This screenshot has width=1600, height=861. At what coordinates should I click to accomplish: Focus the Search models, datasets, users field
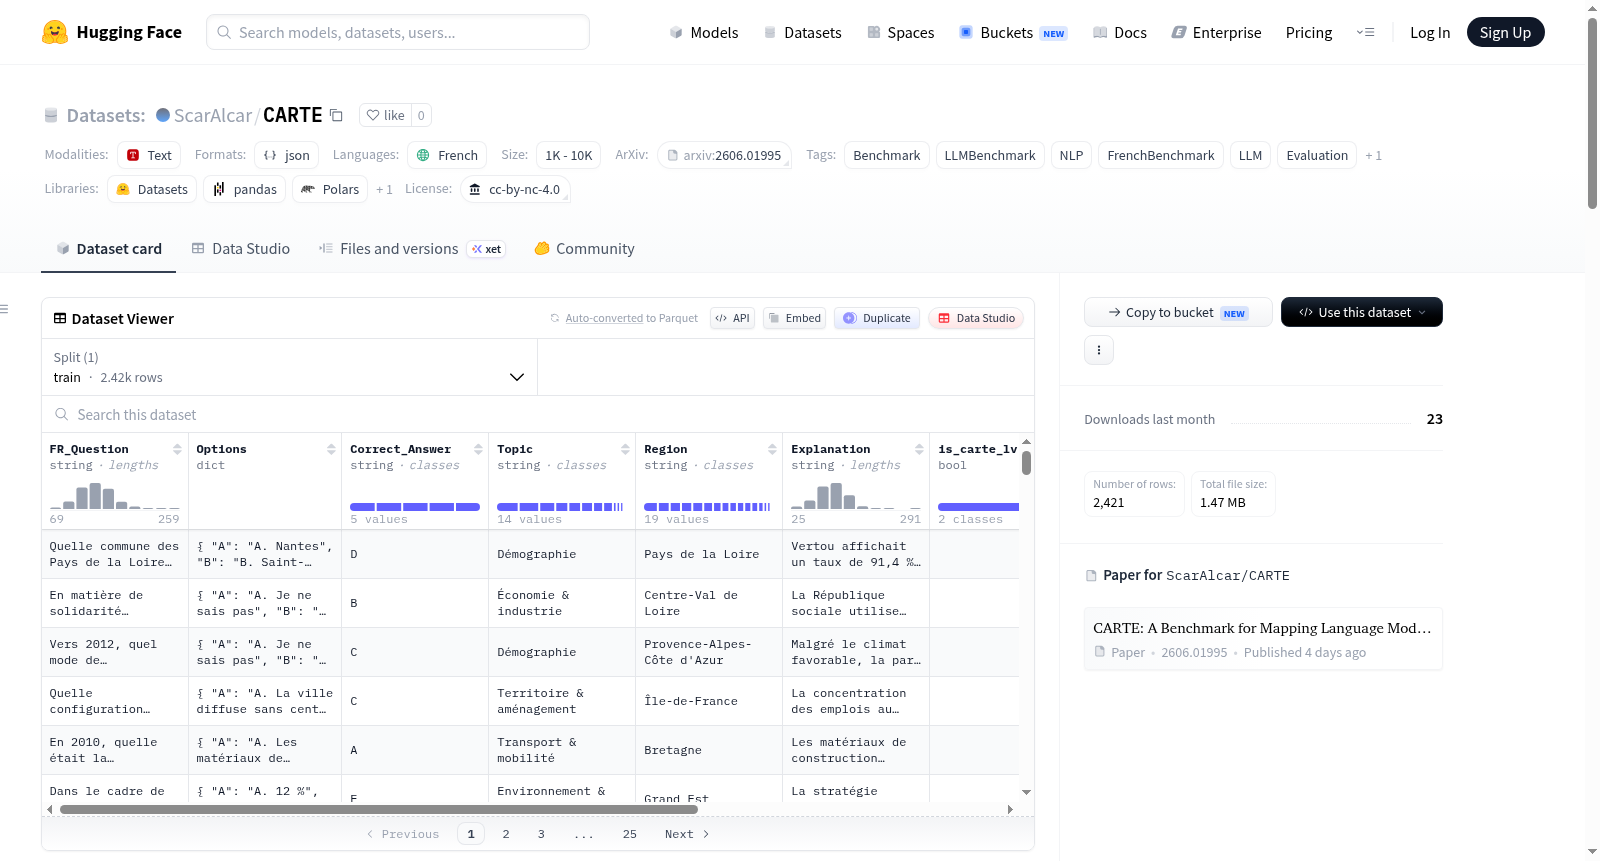[x=398, y=32]
